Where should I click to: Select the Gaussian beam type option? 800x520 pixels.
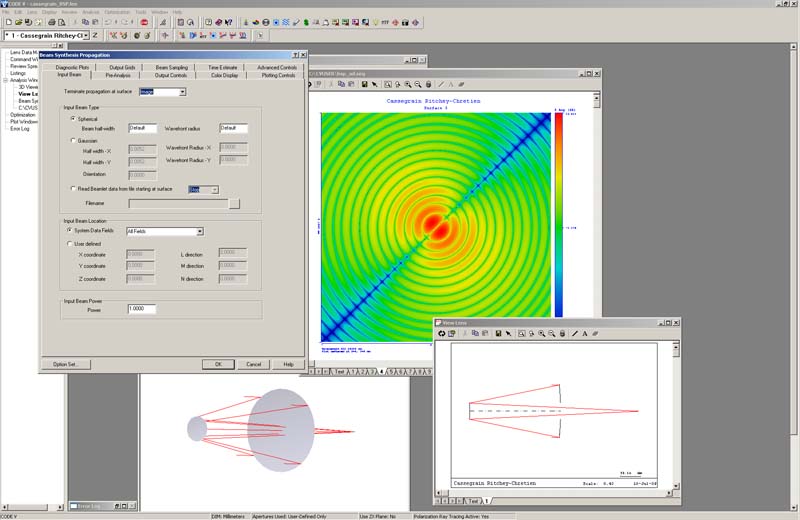click(x=71, y=140)
